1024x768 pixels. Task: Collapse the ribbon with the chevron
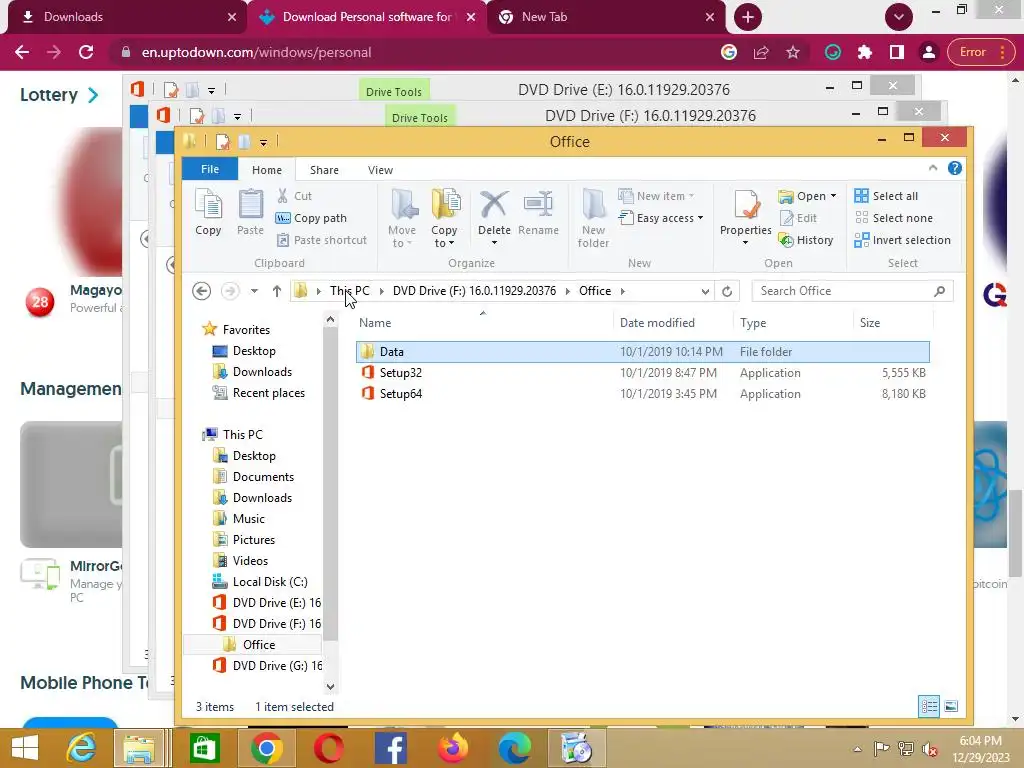click(x=933, y=168)
